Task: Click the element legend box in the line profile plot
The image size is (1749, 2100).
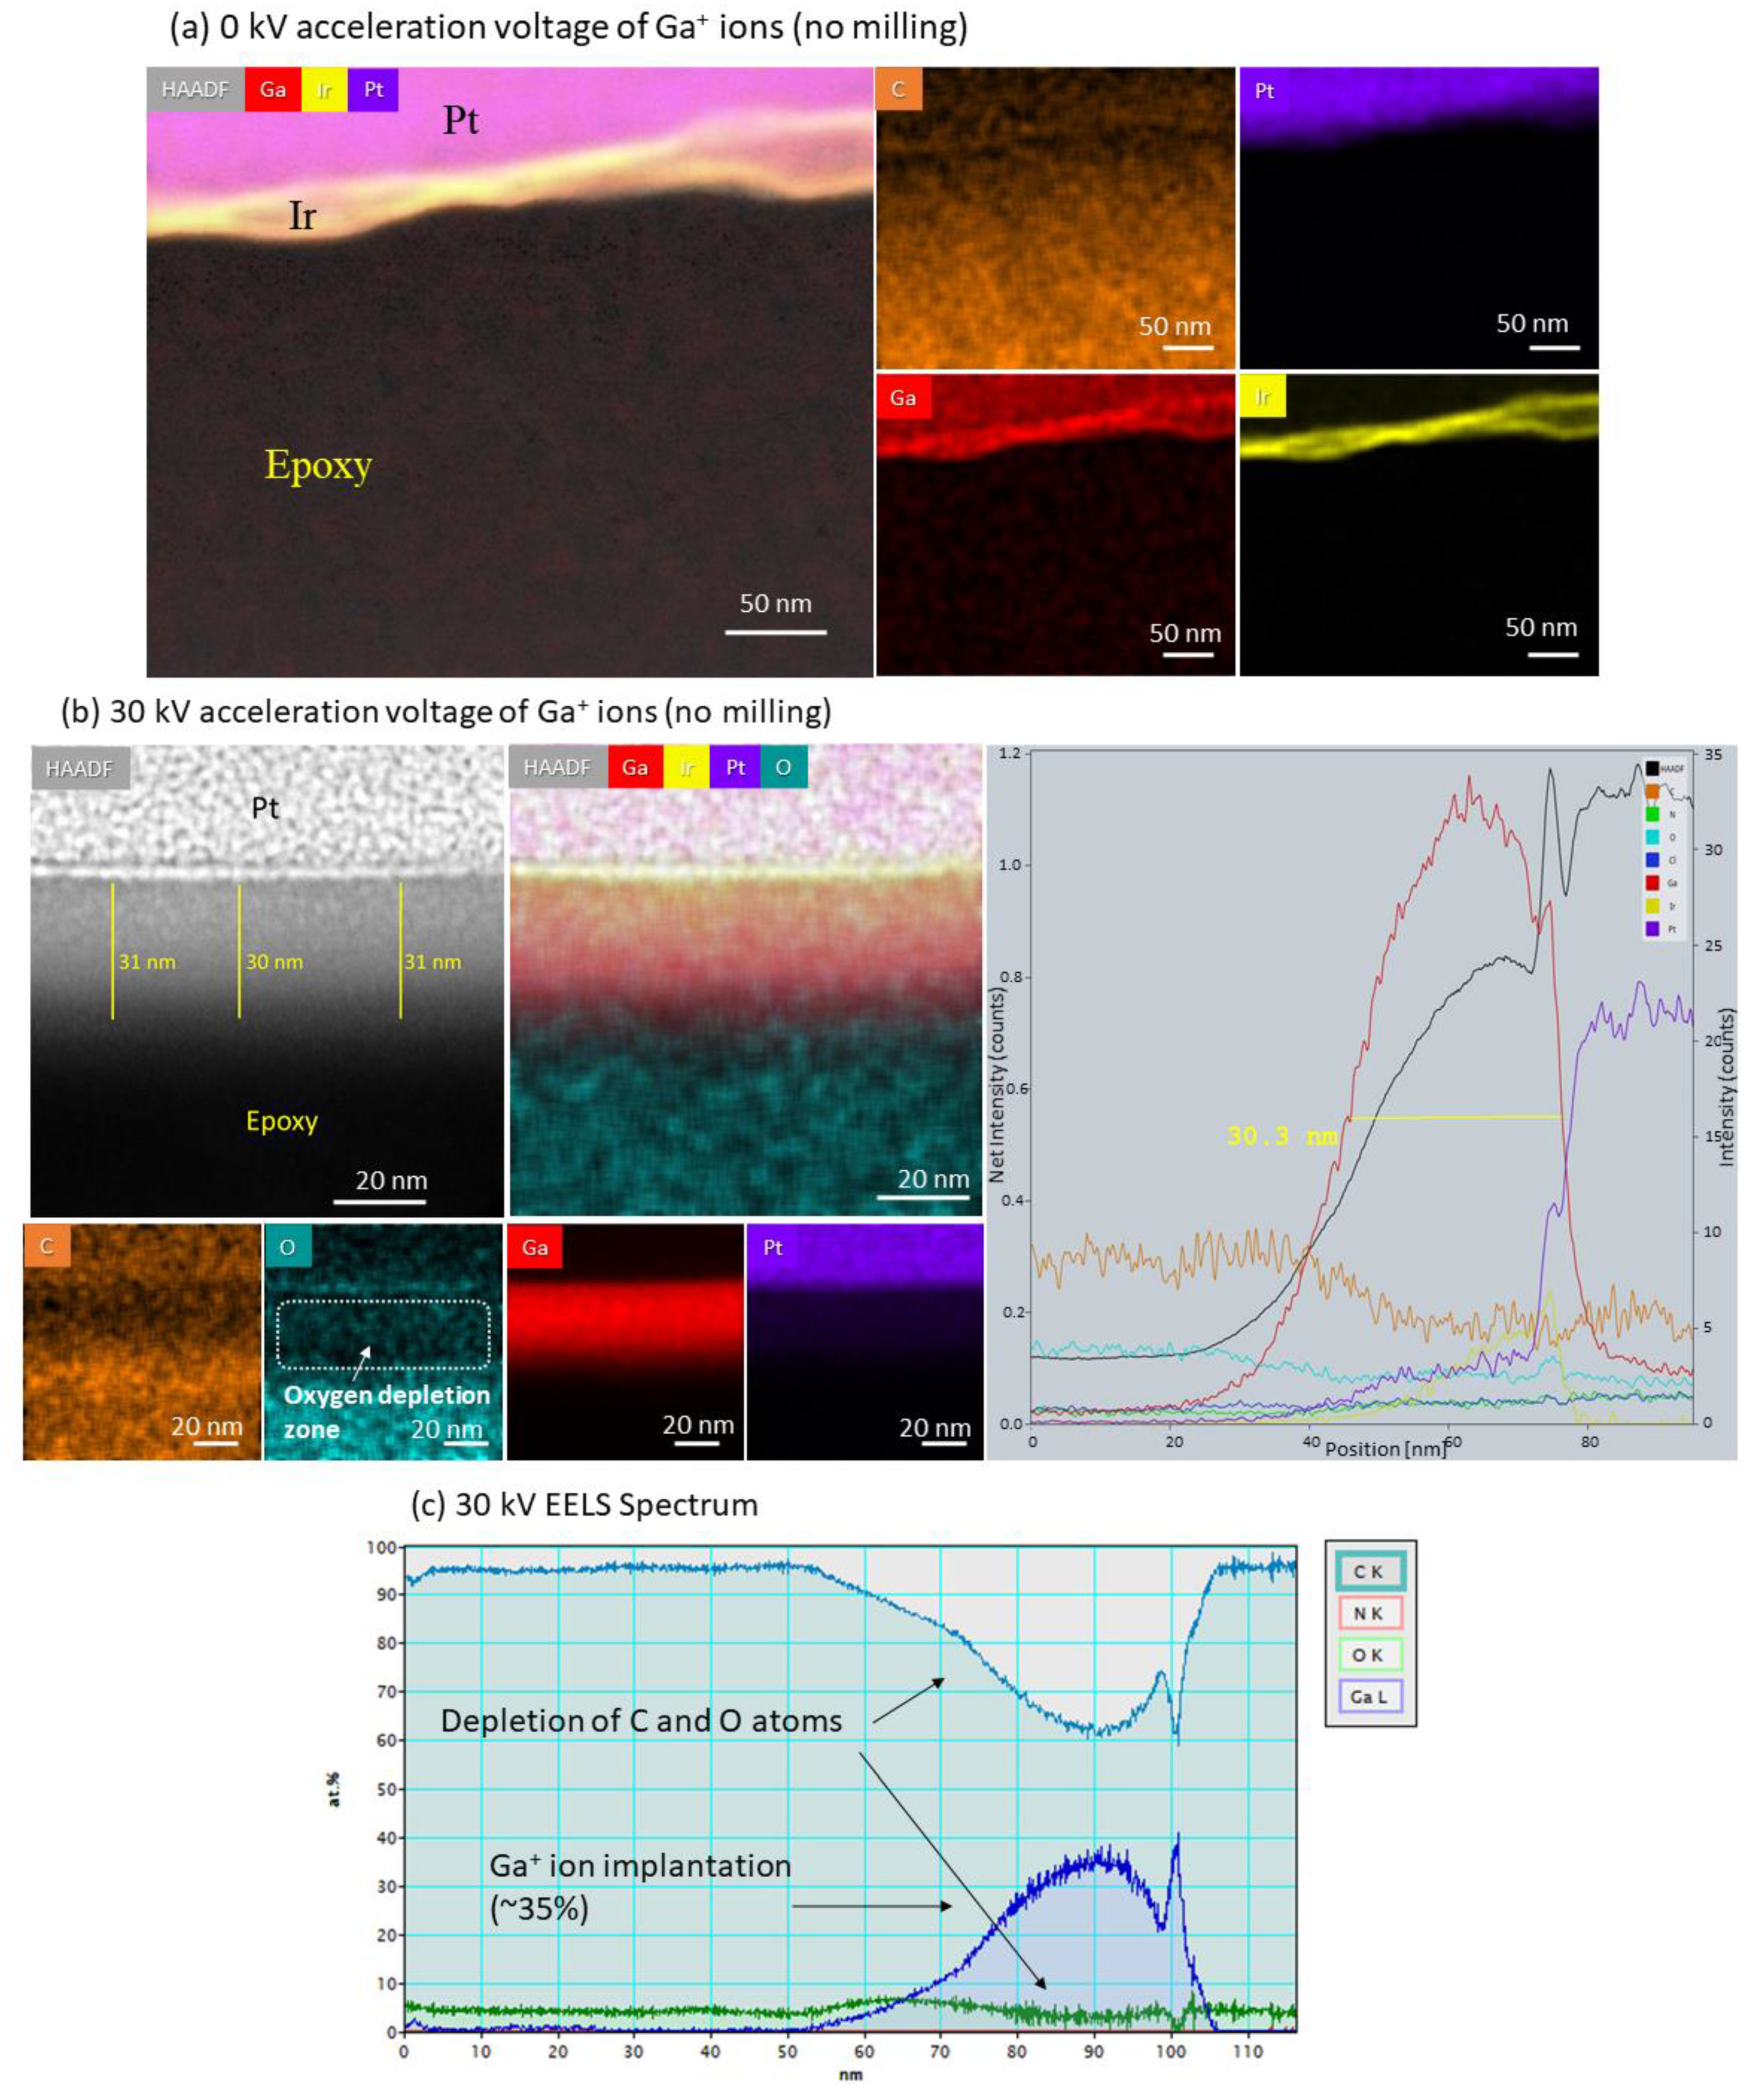Action: (1664, 848)
